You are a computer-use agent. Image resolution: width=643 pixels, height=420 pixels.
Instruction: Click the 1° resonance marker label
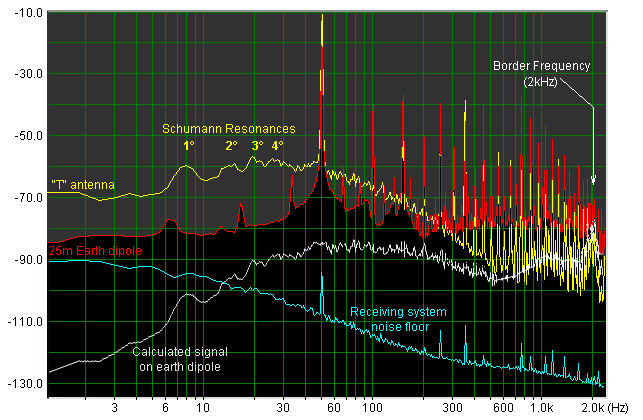point(189,146)
